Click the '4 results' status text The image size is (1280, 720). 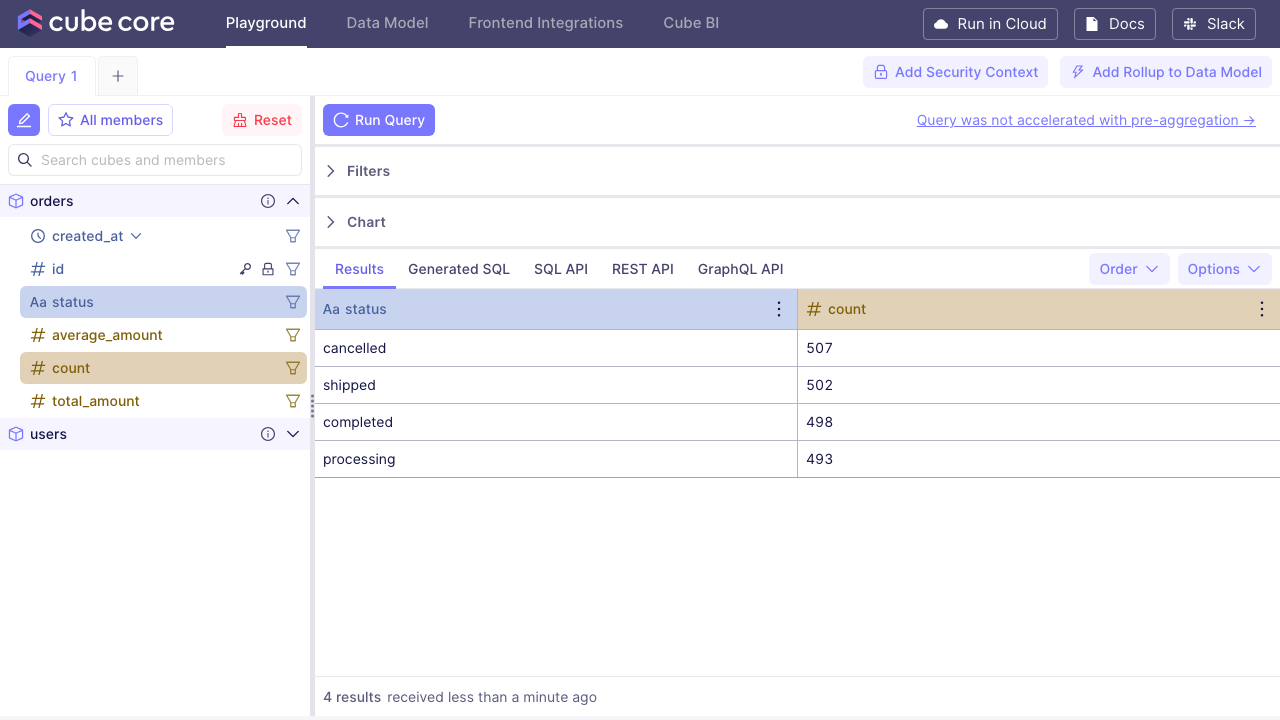pos(352,697)
